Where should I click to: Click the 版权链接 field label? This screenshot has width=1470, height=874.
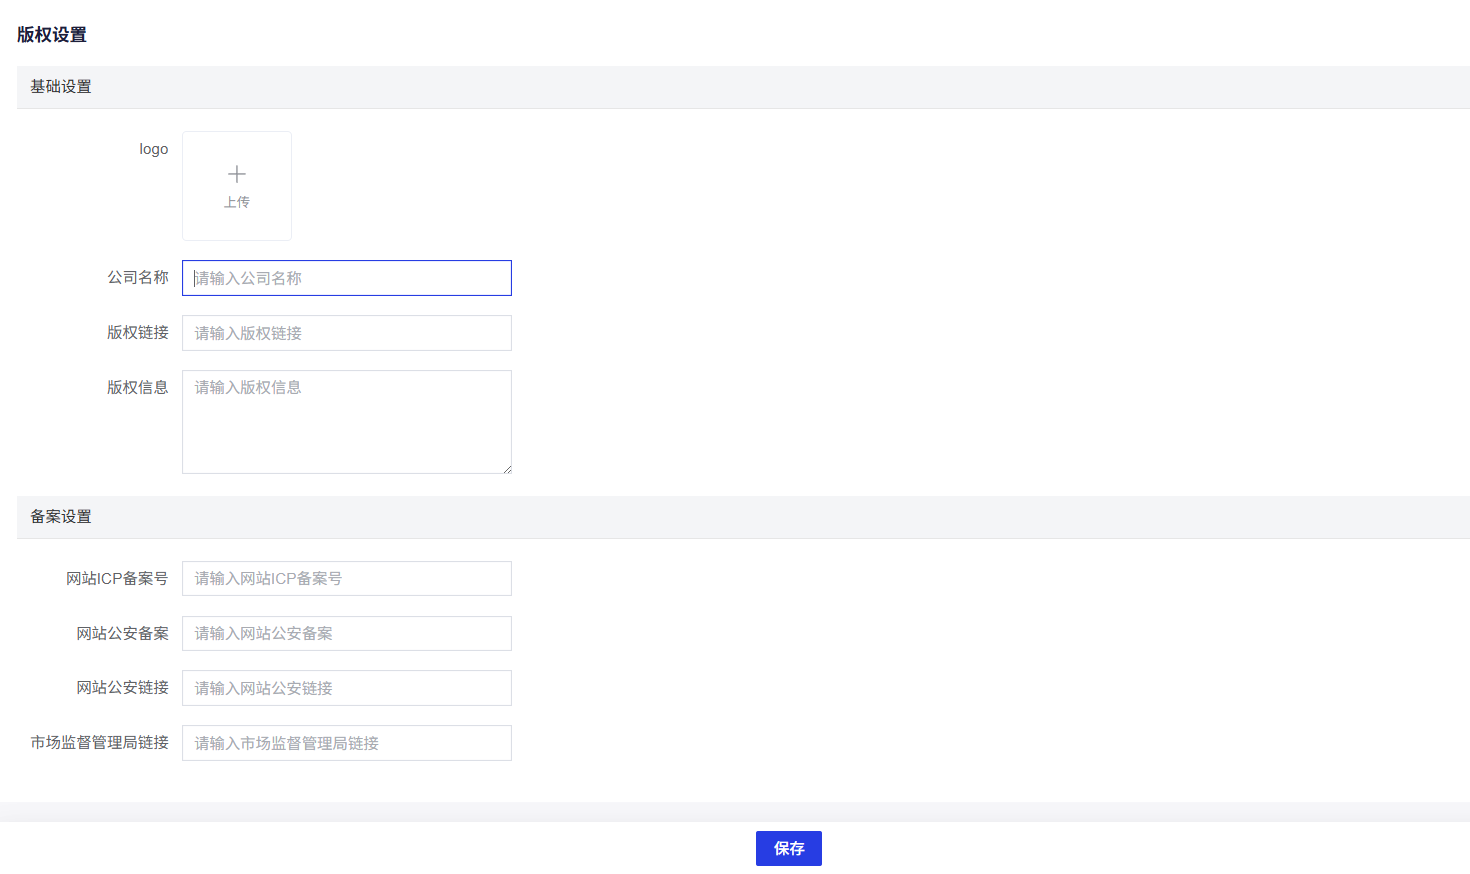pyautogui.click(x=138, y=332)
